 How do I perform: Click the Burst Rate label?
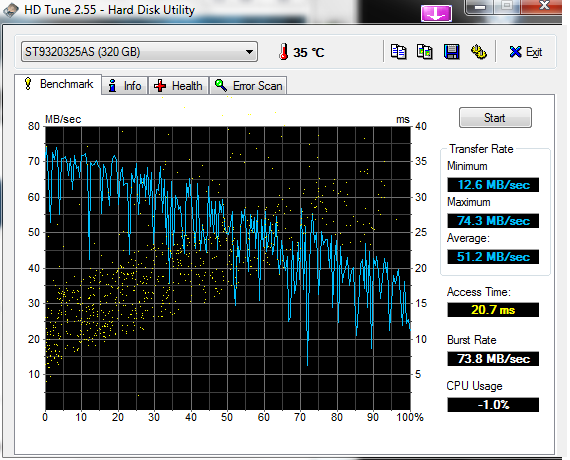(471, 340)
